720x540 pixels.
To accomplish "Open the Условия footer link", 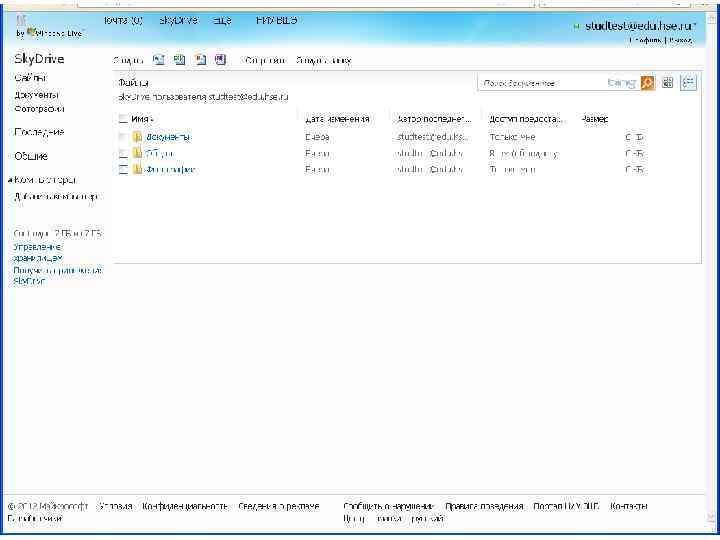I will coord(115,506).
